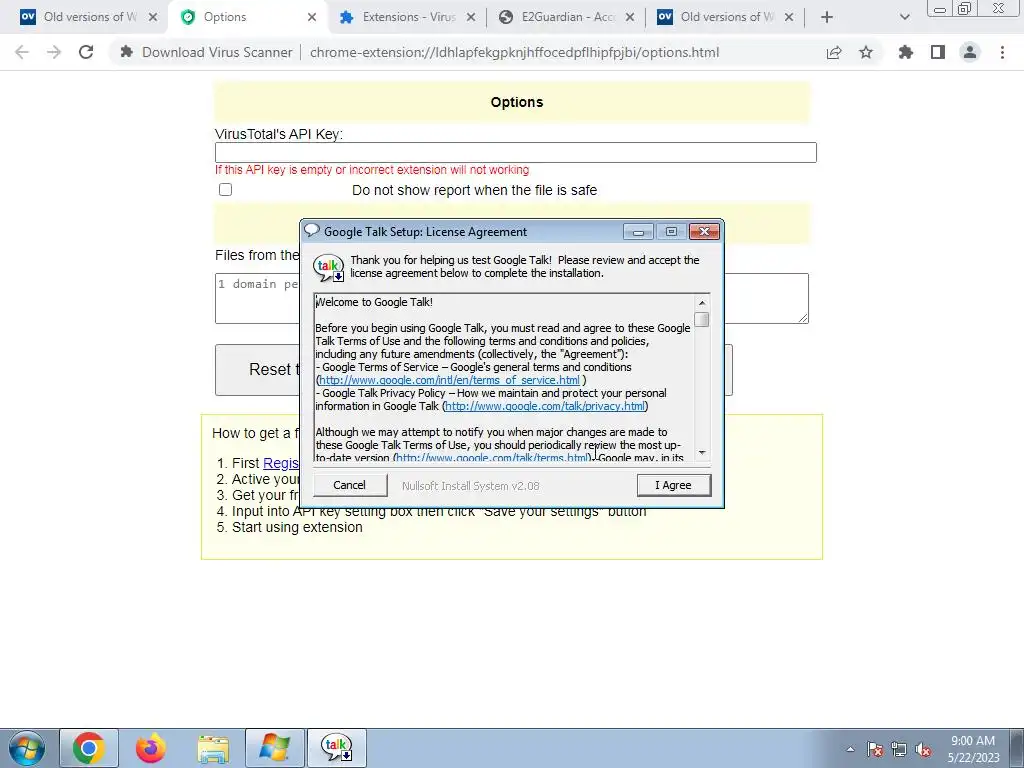Close the Google Talk Setup dialog
Viewport: 1024px width, 768px height.
[704, 231]
